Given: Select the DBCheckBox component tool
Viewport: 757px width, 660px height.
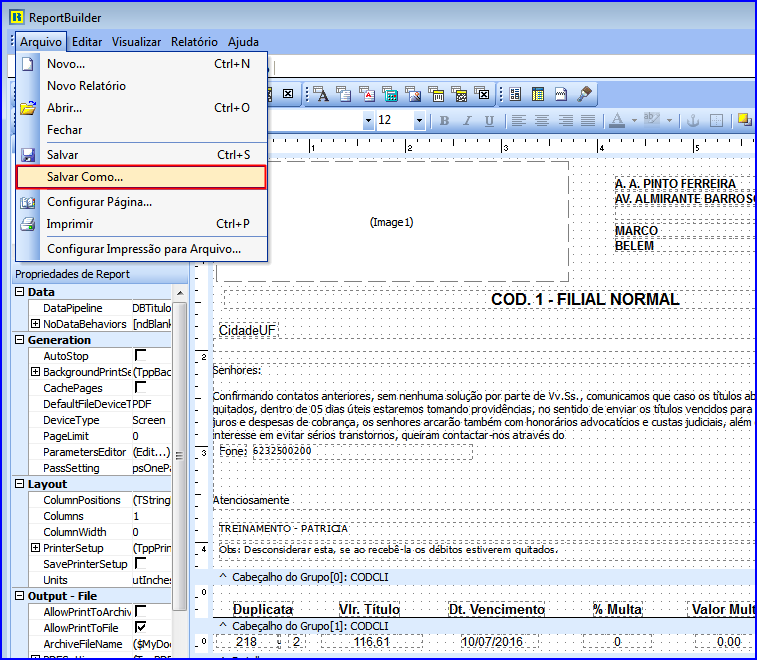Looking at the screenshot, I should pyautogui.click(x=483, y=94).
